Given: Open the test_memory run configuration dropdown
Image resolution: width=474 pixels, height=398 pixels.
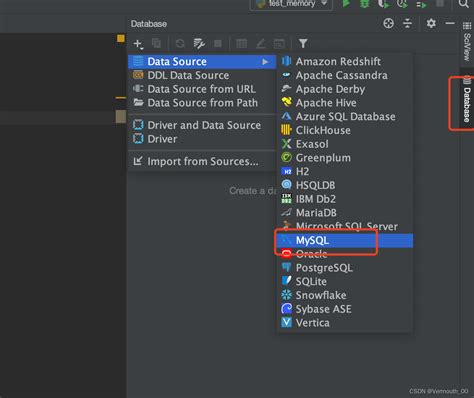Looking at the screenshot, I should pyautogui.click(x=291, y=4).
